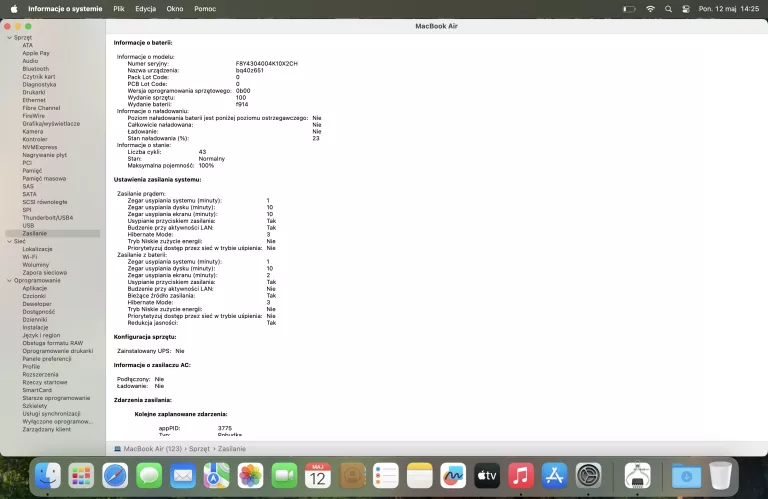
Task: Open the Plik menu
Action: [119, 9]
